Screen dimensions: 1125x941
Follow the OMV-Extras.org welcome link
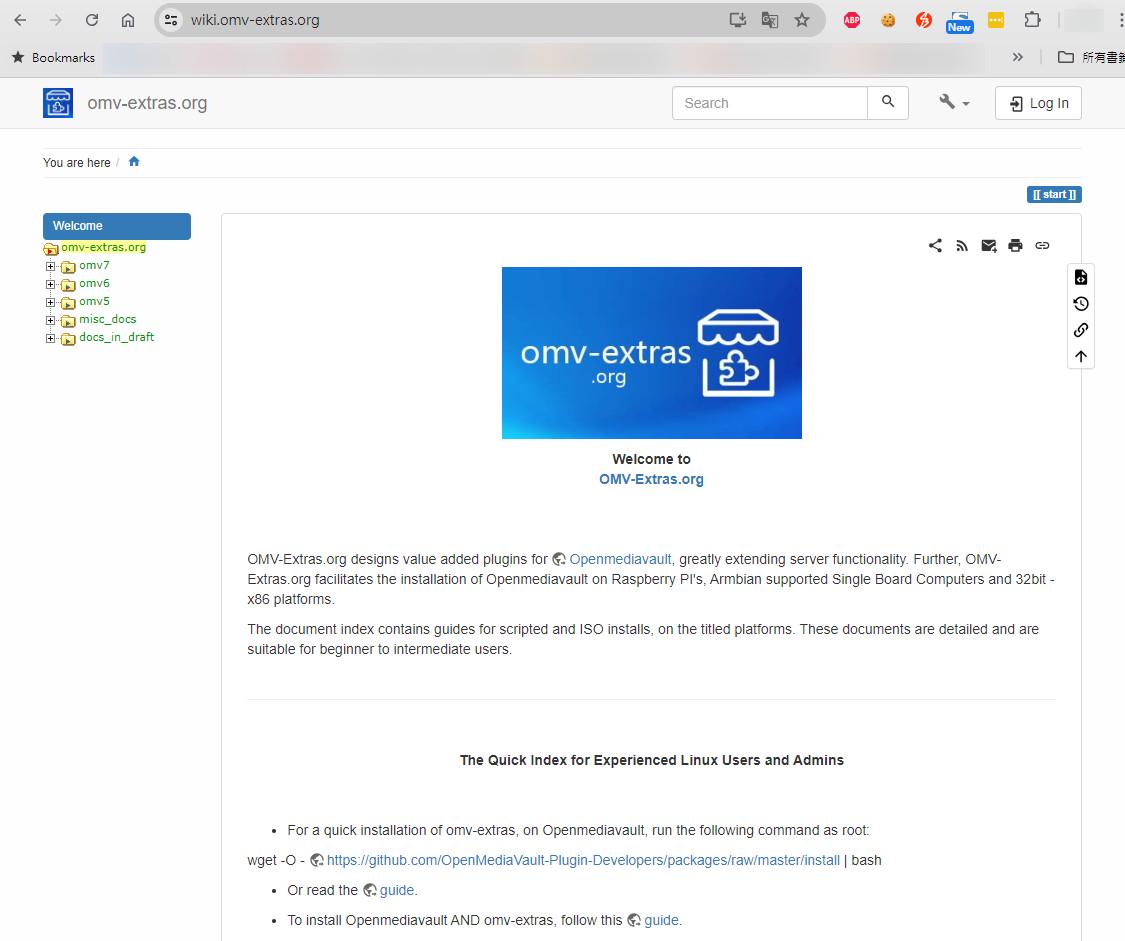click(651, 479)
